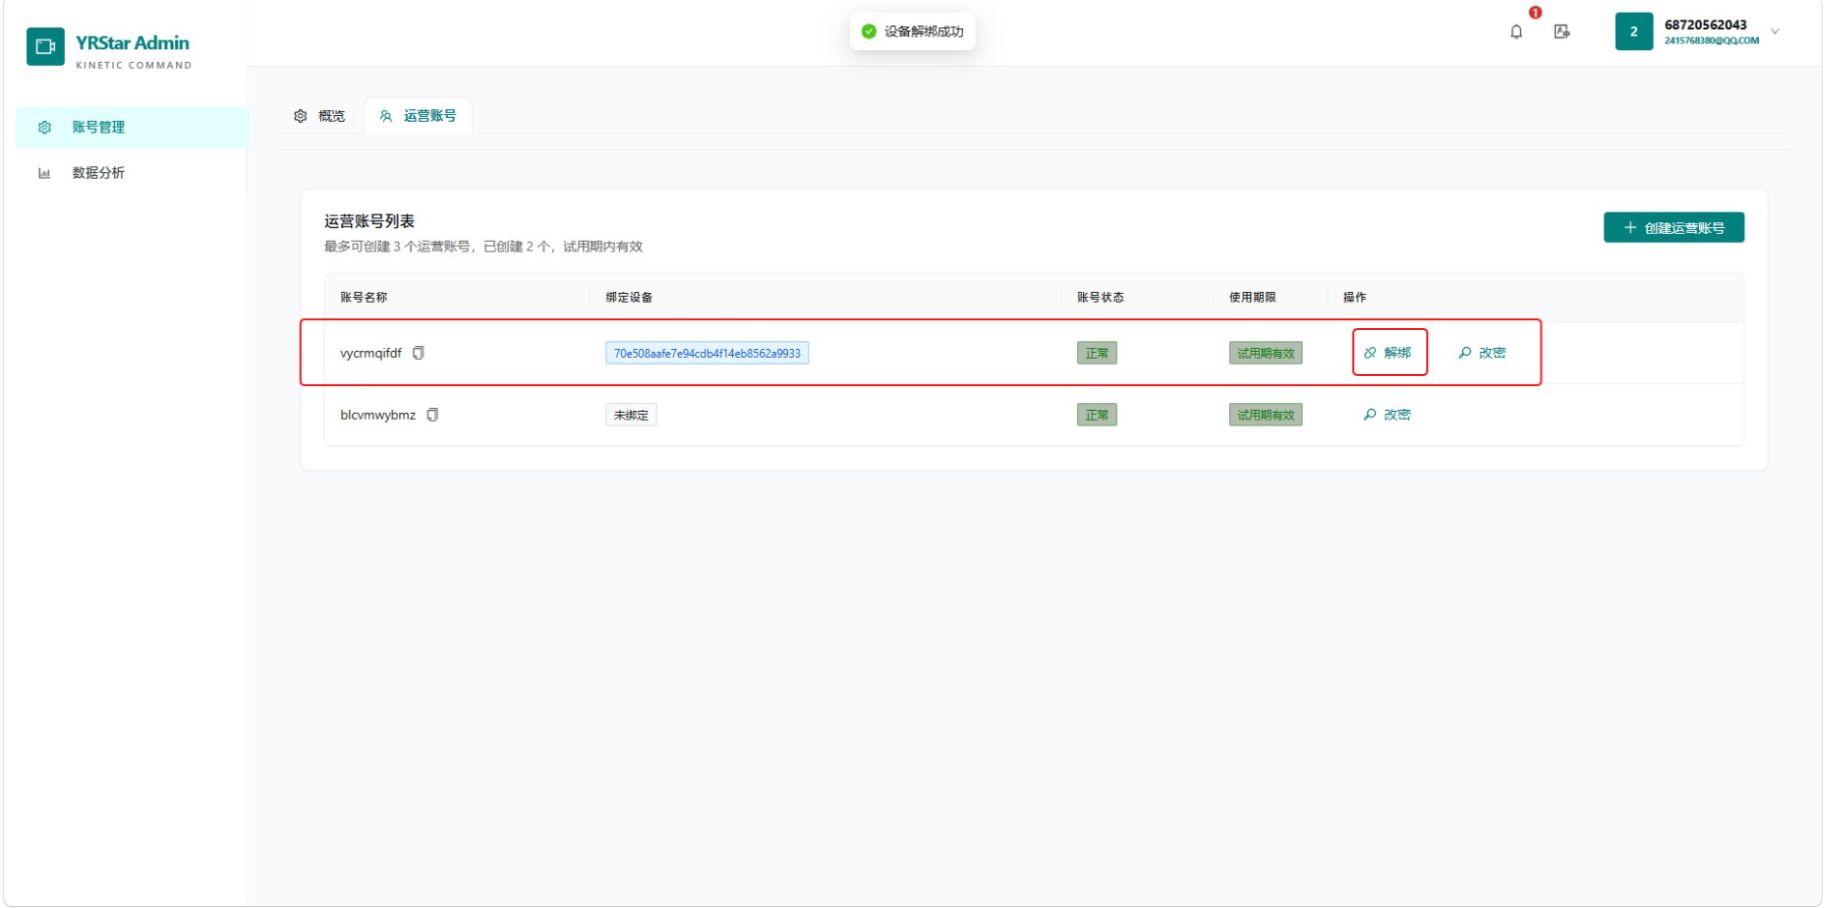Copy account name vycrmqifdf
Image resolution: width=1824 pixels, height=908 pixels.
pyautogui.click(x=419, y=353)
